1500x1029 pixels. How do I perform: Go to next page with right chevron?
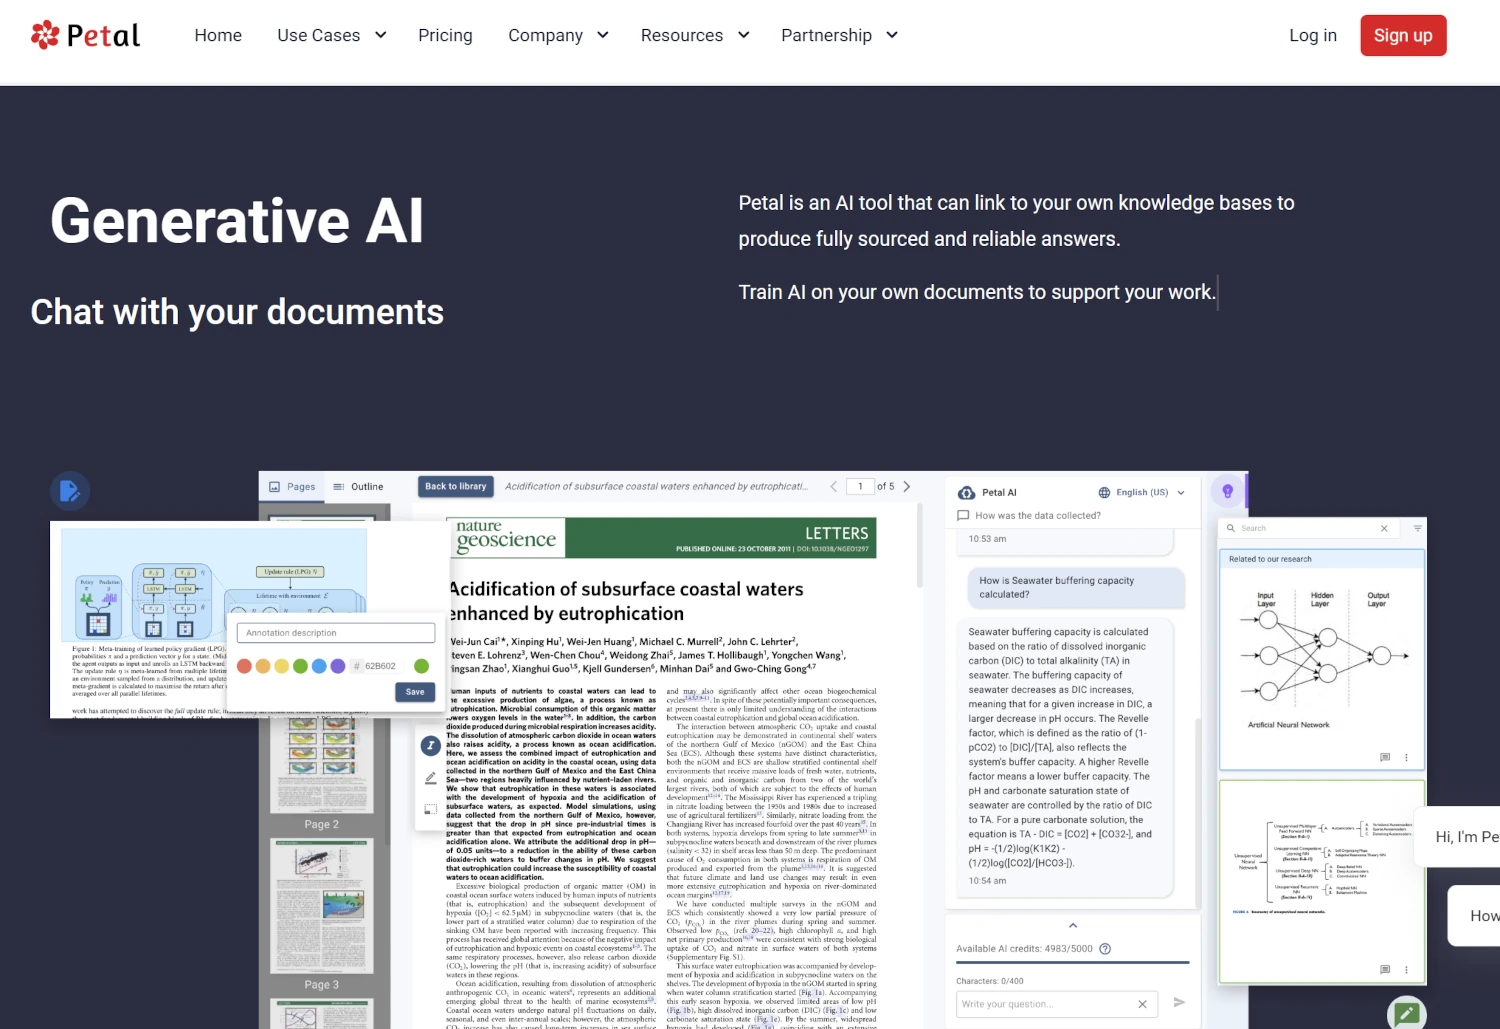[x=907, y=487]
